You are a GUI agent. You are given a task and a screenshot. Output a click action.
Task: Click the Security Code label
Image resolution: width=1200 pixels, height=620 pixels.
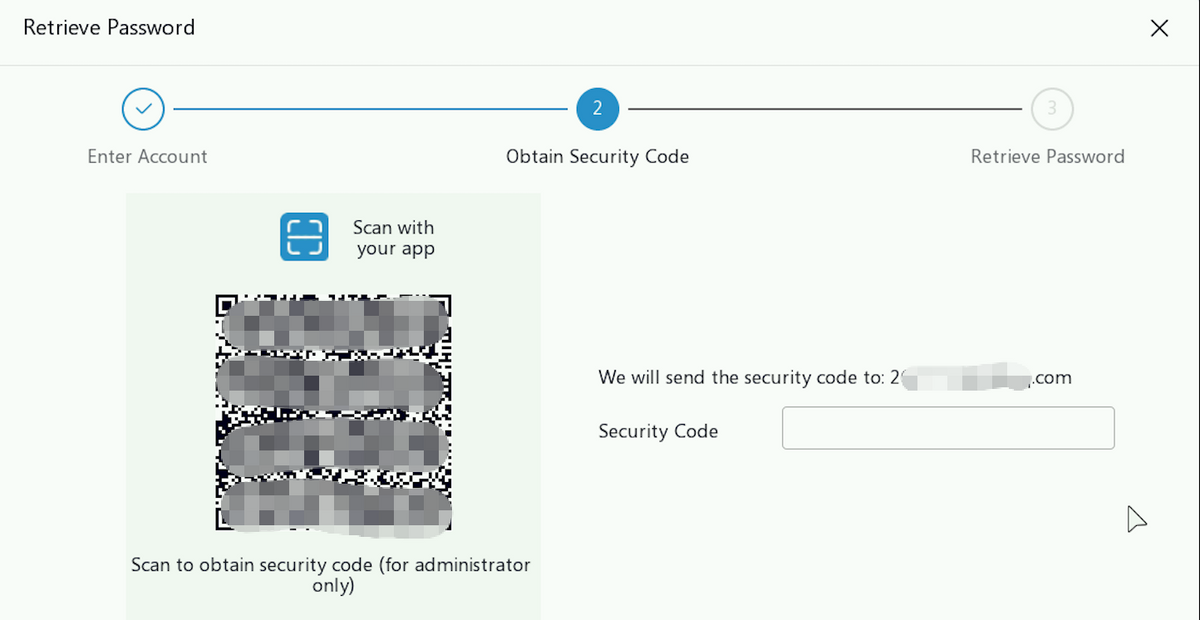coord(658,431)
